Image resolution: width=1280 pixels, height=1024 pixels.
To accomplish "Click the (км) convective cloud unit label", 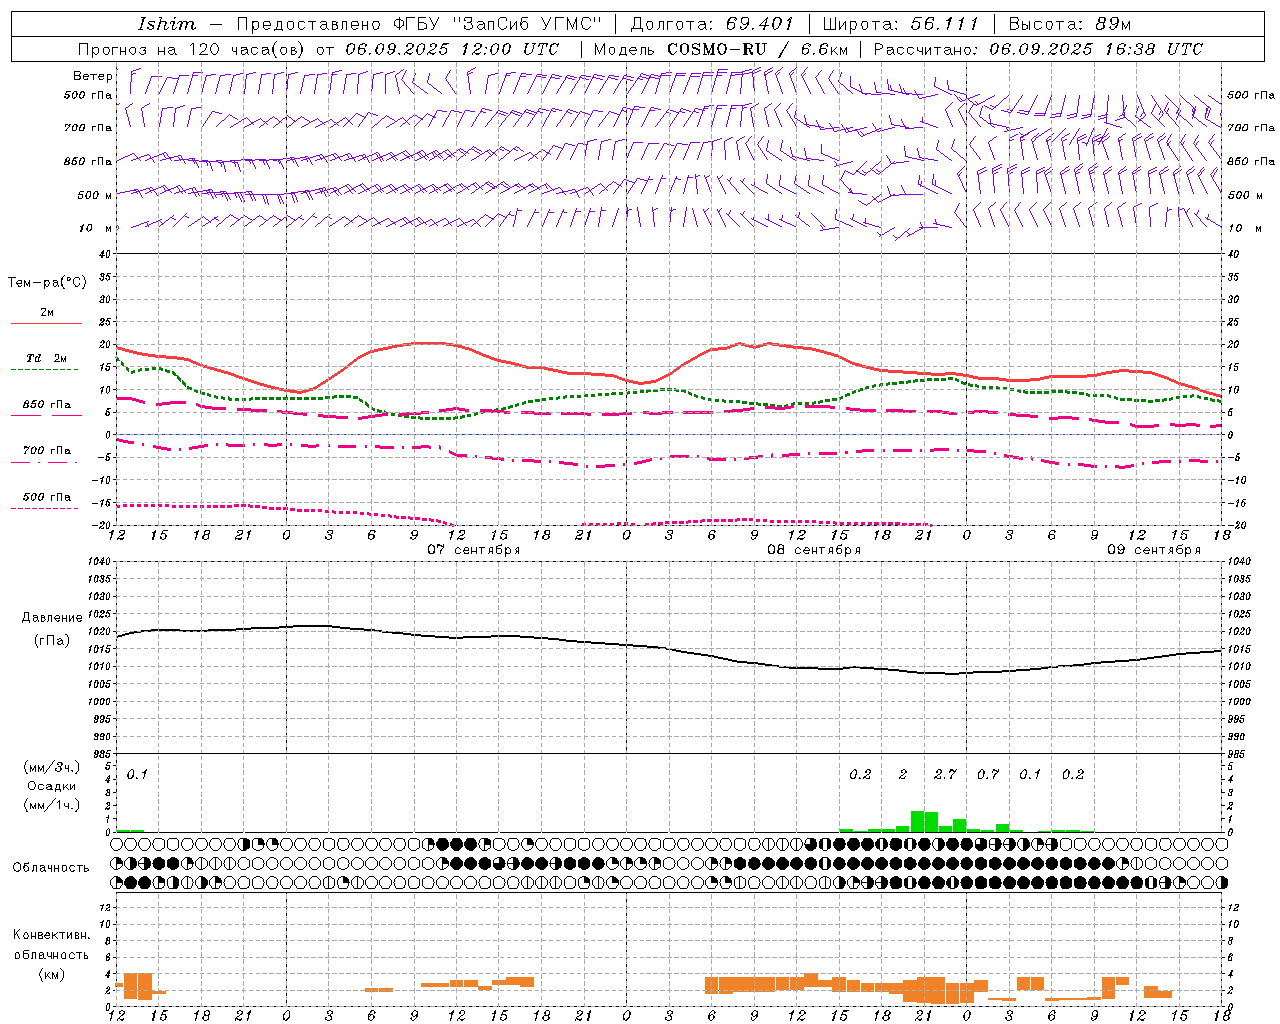I will coord(51,974).
